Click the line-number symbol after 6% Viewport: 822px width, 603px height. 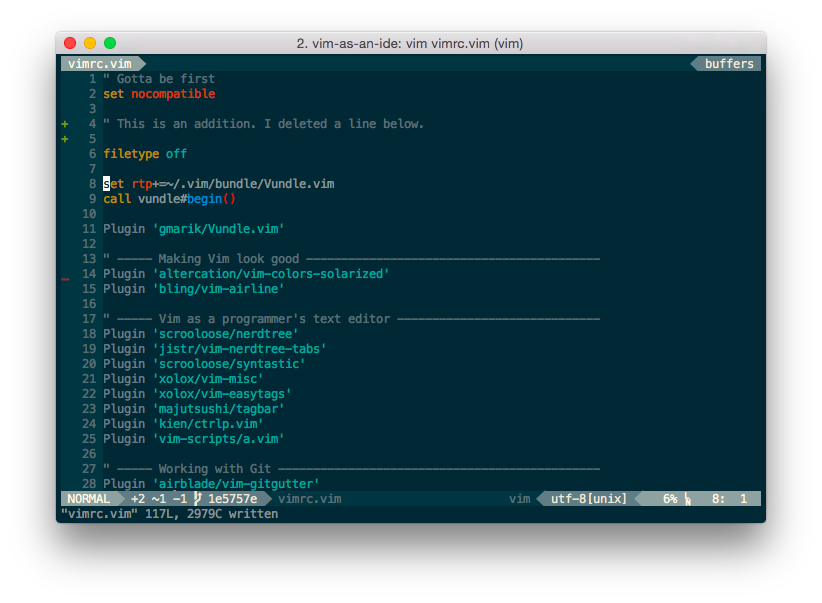pyautogui.click(x=688, y=499)
